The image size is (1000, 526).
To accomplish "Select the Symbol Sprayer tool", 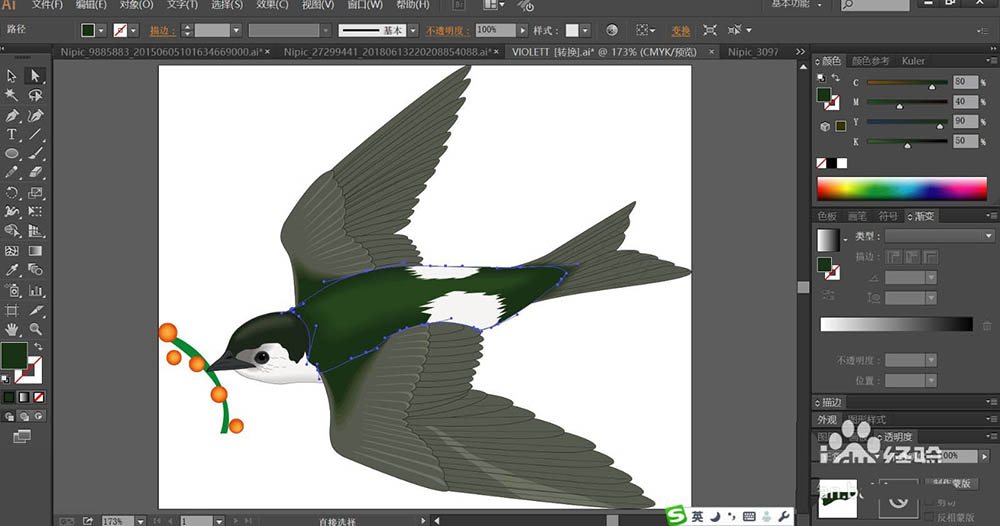I will coord(11,291).
